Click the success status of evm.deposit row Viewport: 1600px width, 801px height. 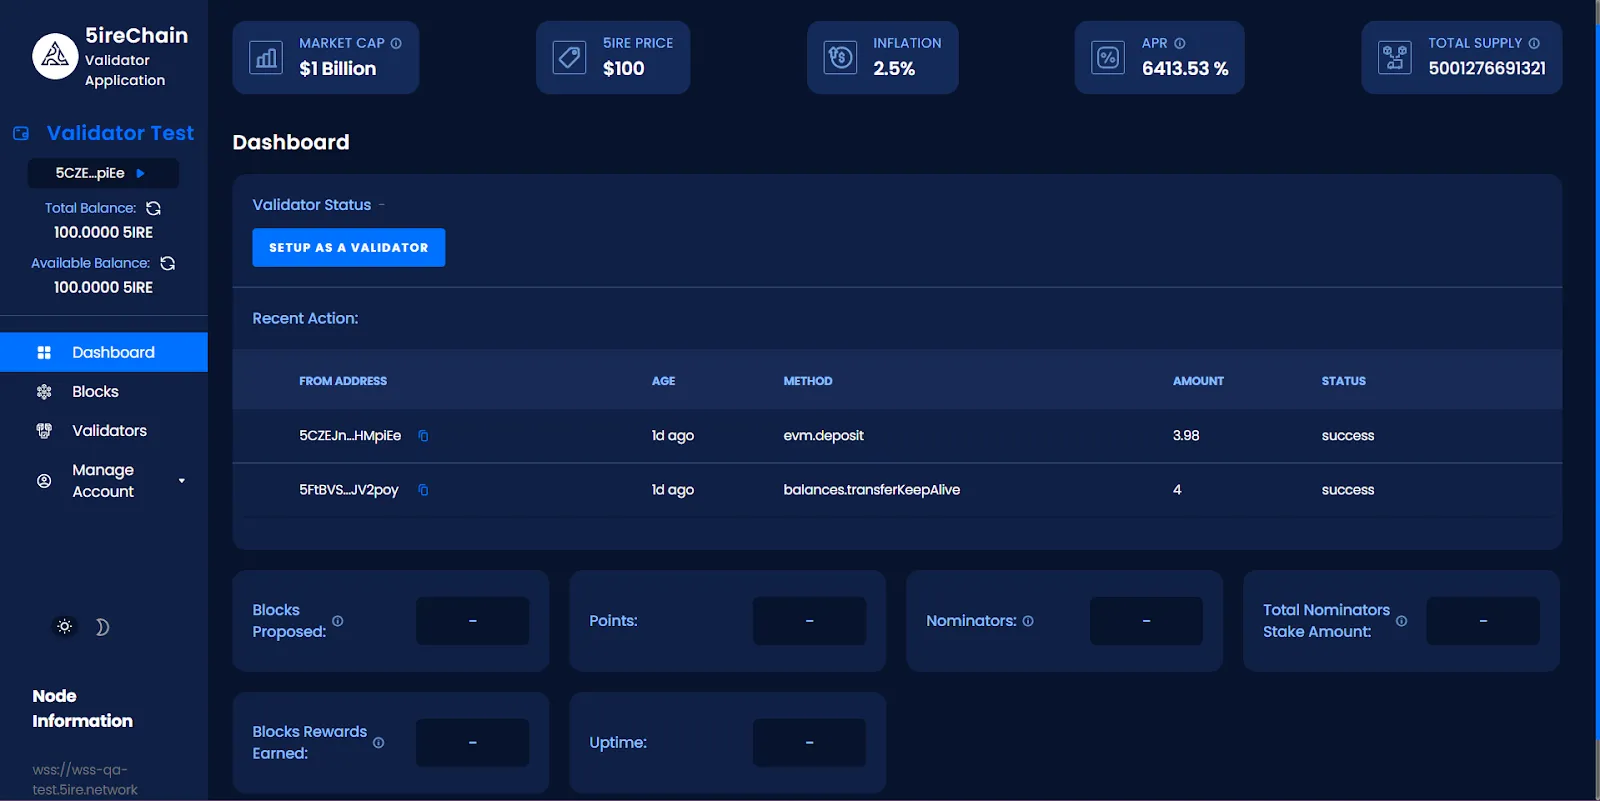point(1348,436)
